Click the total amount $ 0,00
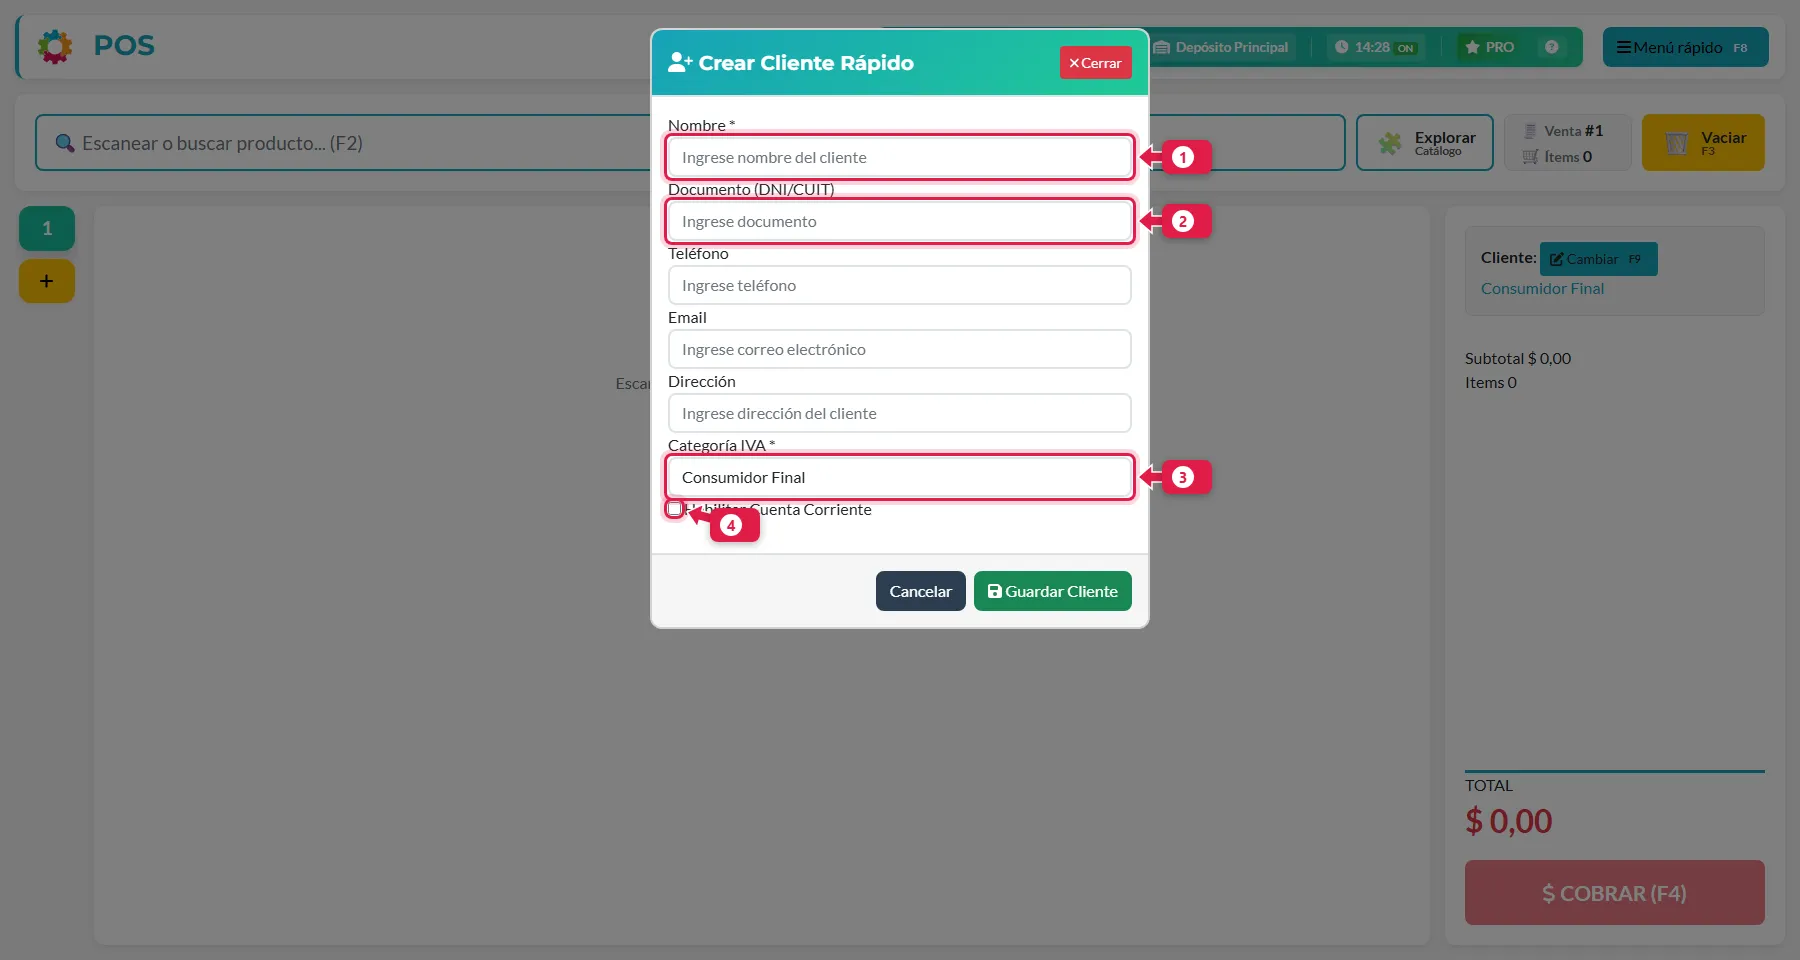The width and height of the screenshot is (1800, 960). click(1509, 821)
